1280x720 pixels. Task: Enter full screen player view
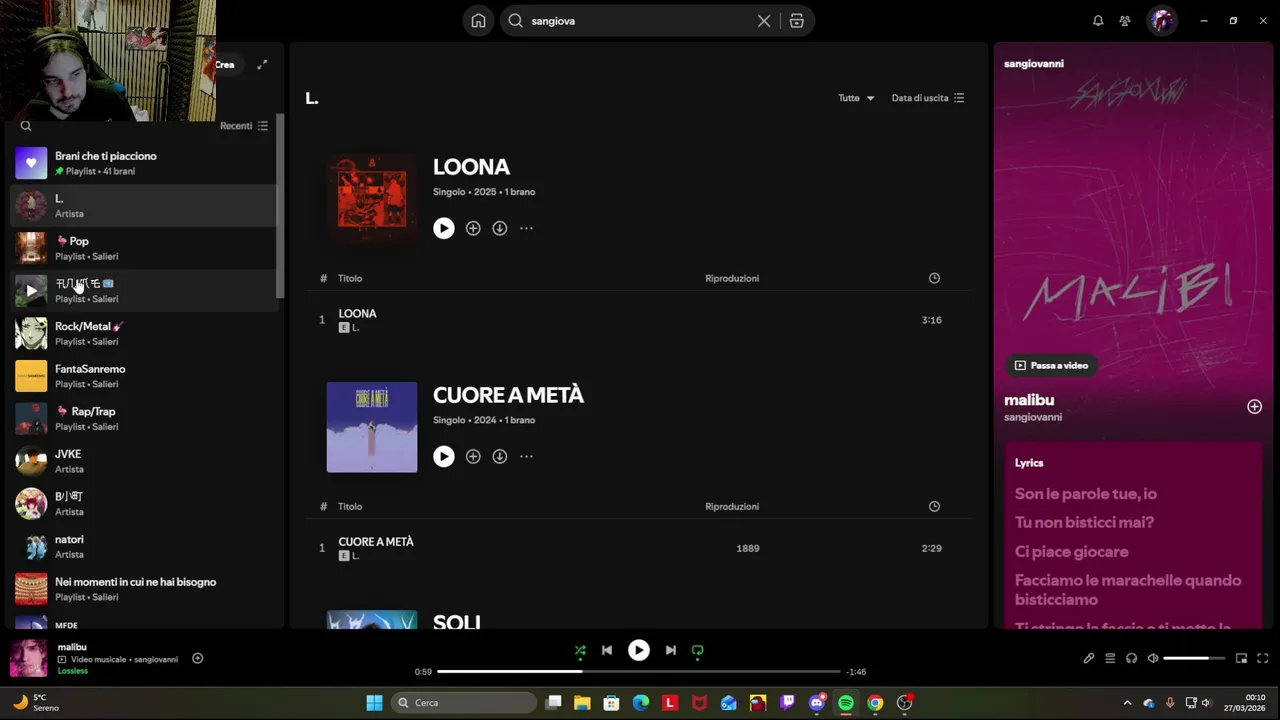[1262, 658]
